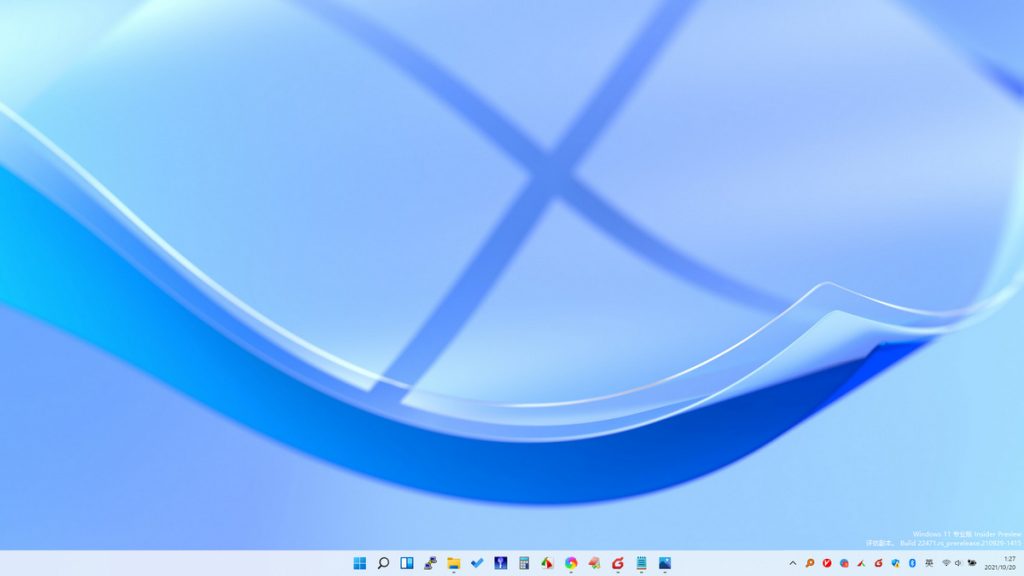Open the Notepad app on taskbar
The height and width of the screenshot is (576, 1024).
tap(641, 563)
